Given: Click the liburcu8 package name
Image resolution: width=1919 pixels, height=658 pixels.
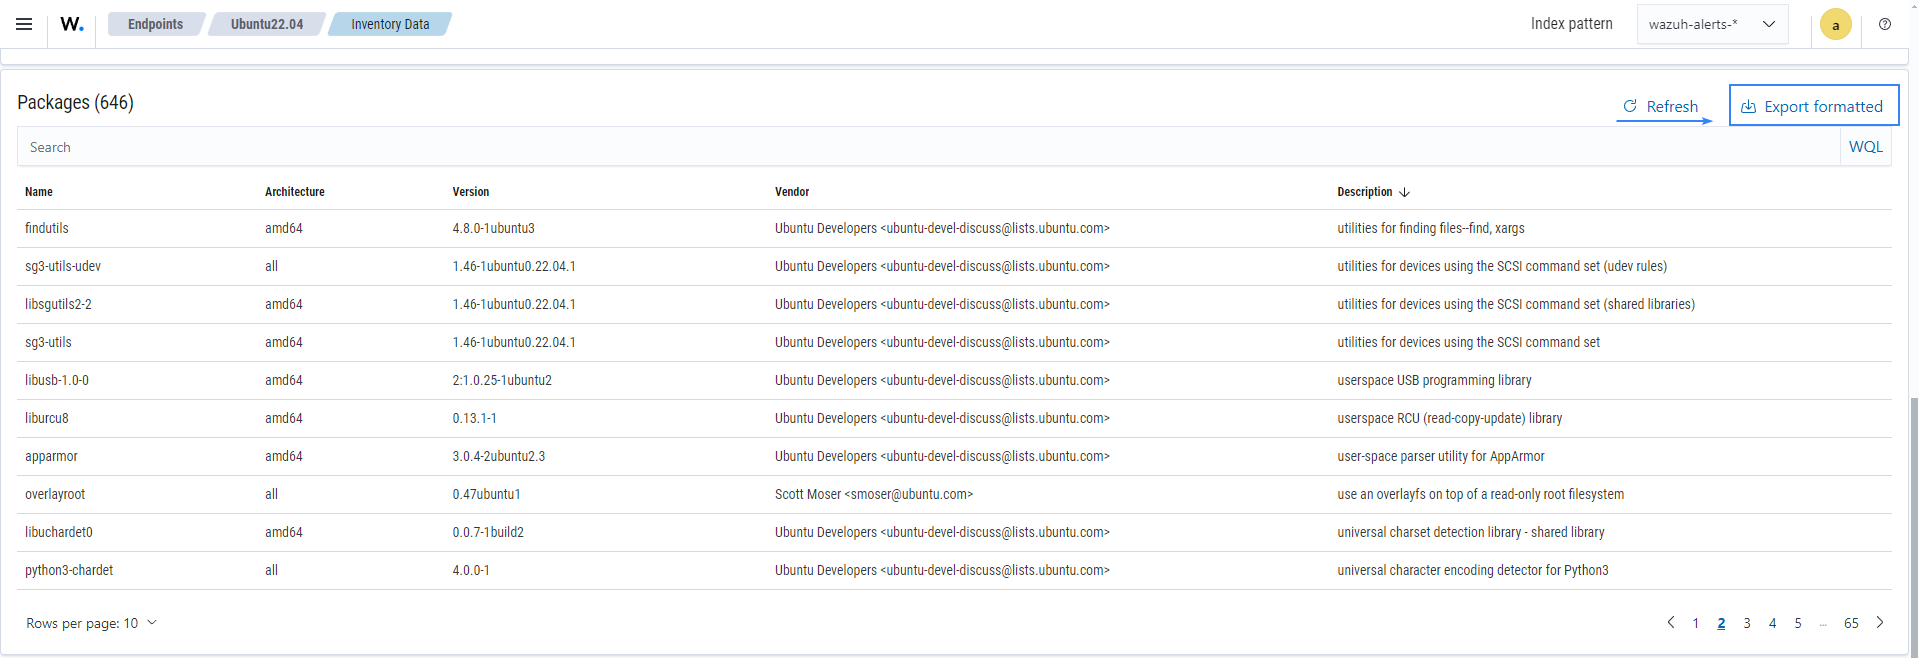Looking at the screenshot, I should 47,419.
